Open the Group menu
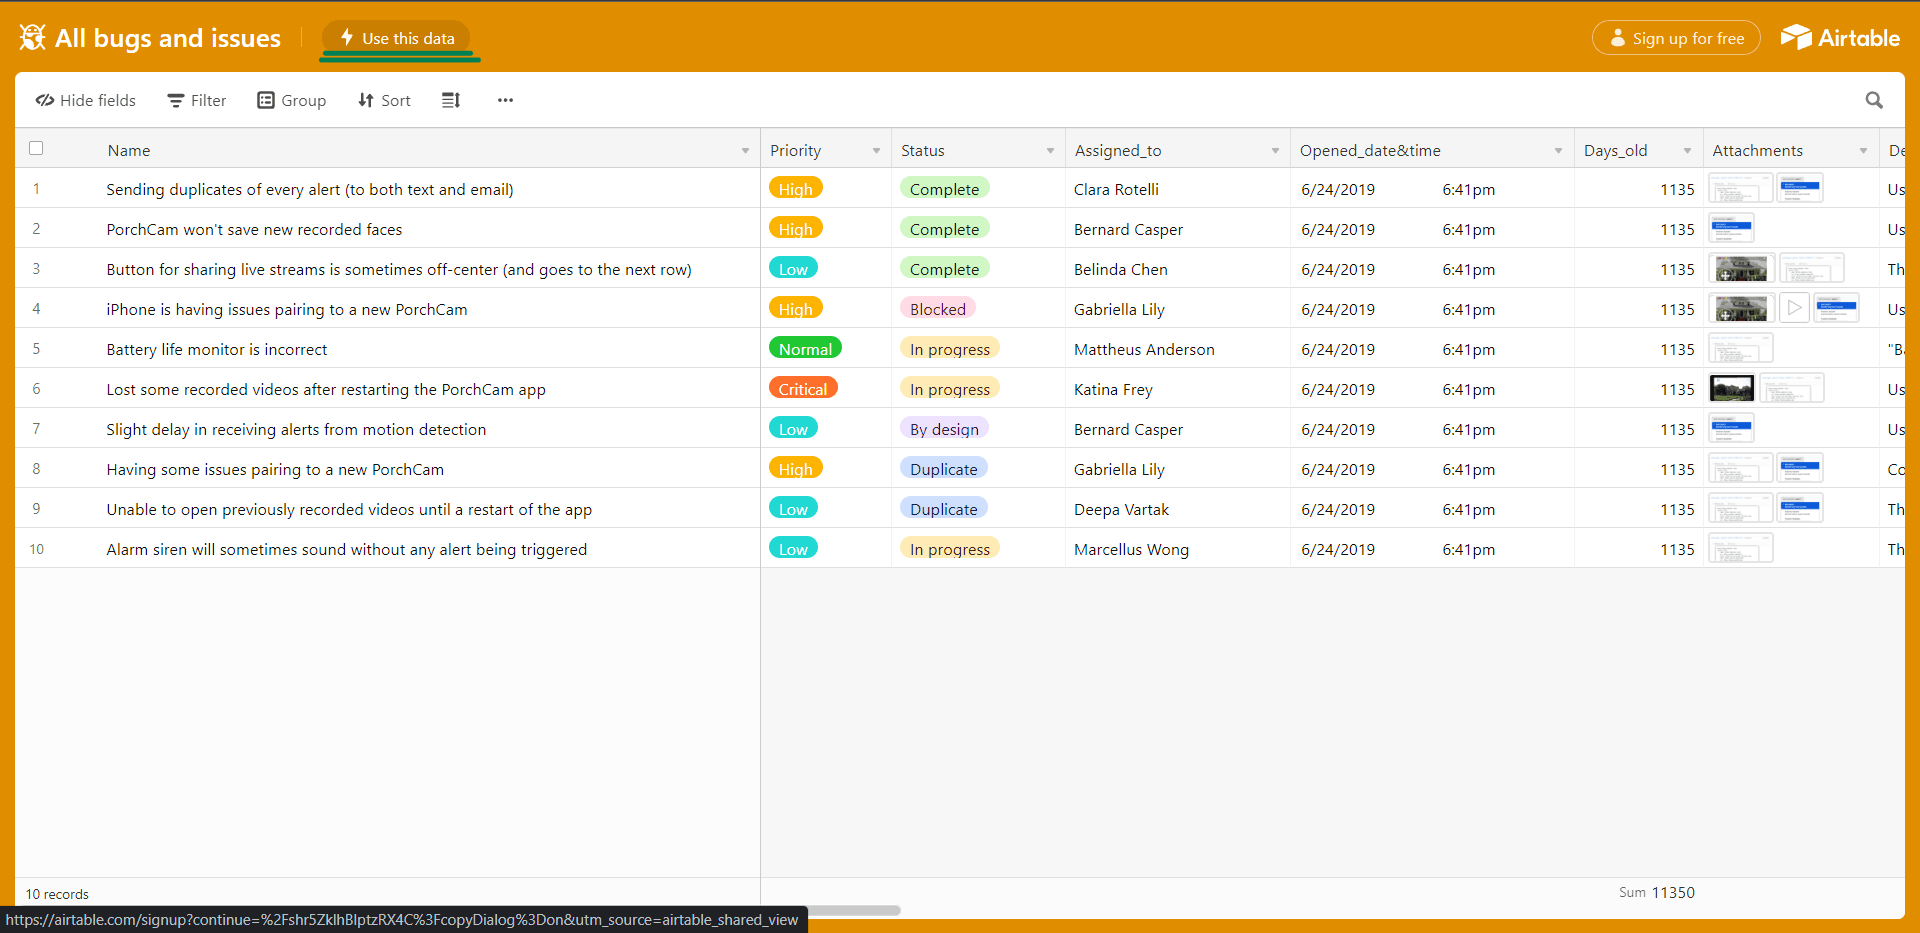 coord(292,100)
